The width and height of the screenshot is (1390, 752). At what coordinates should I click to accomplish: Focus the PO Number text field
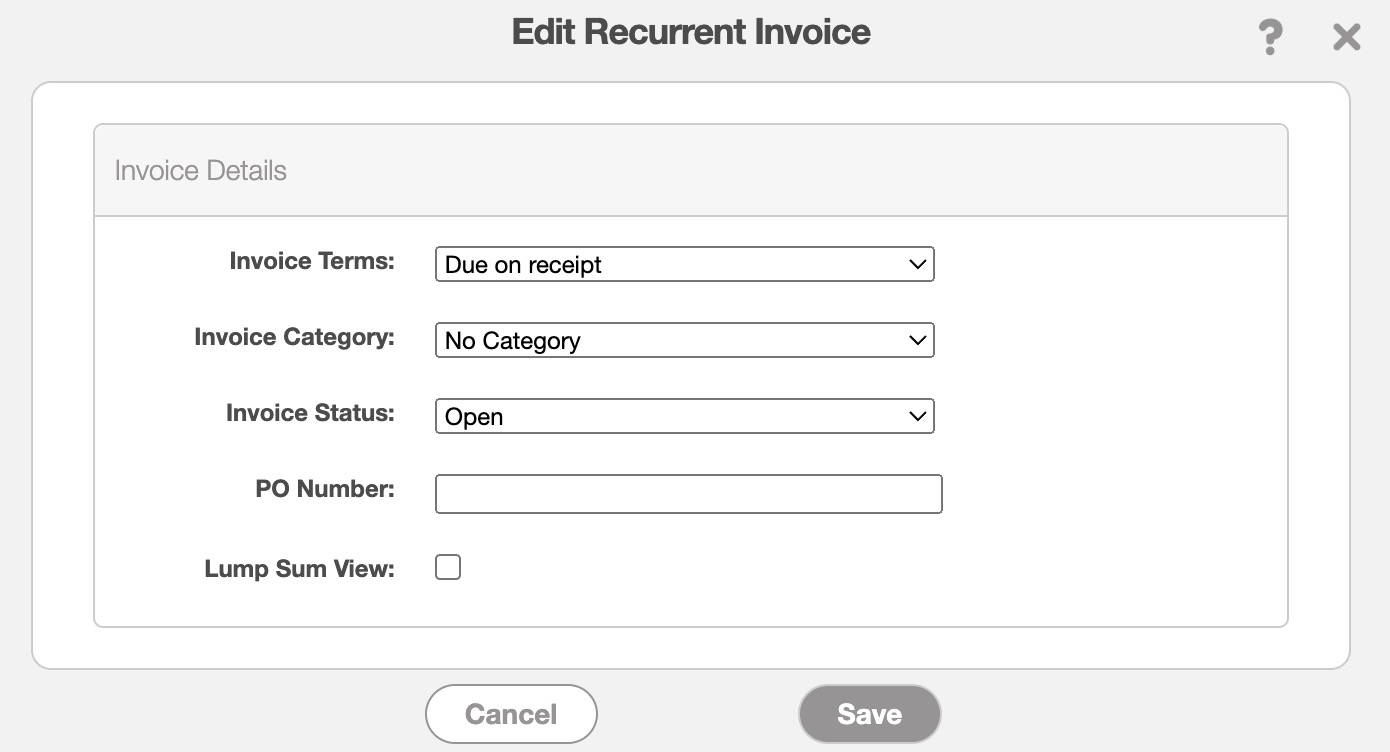point(688,494)
